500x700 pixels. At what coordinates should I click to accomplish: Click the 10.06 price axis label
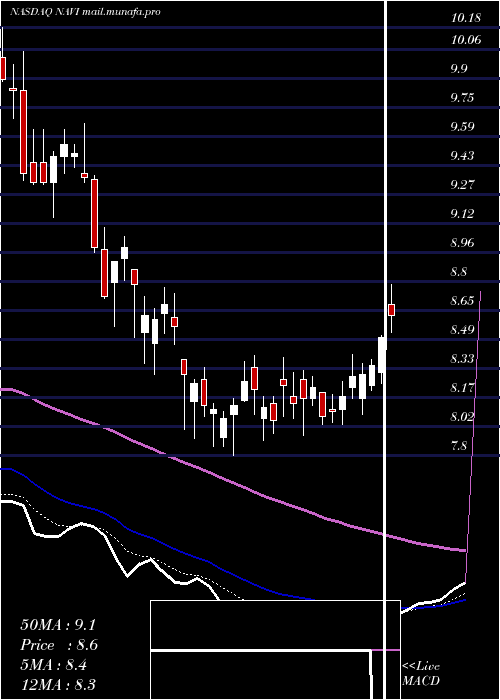tap(466, 40)
